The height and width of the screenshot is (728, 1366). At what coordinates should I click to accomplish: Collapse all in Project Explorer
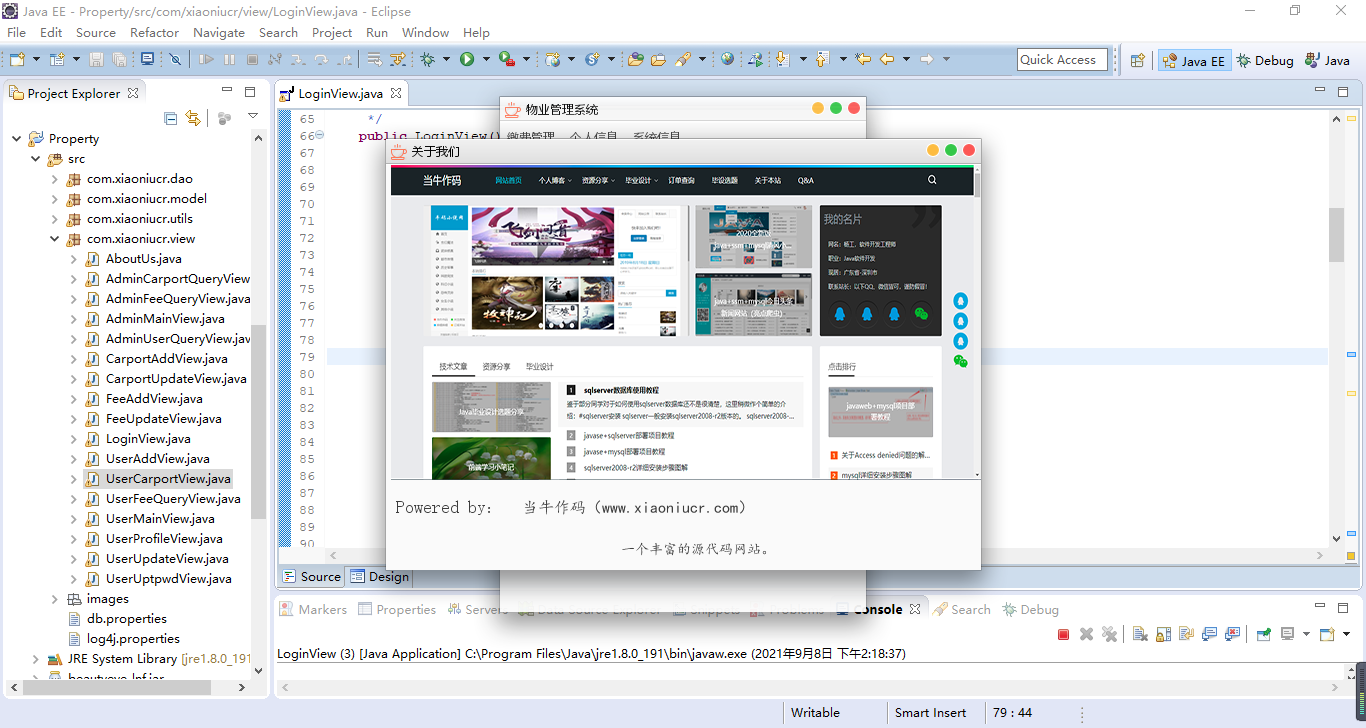click(x=170, y=118)
